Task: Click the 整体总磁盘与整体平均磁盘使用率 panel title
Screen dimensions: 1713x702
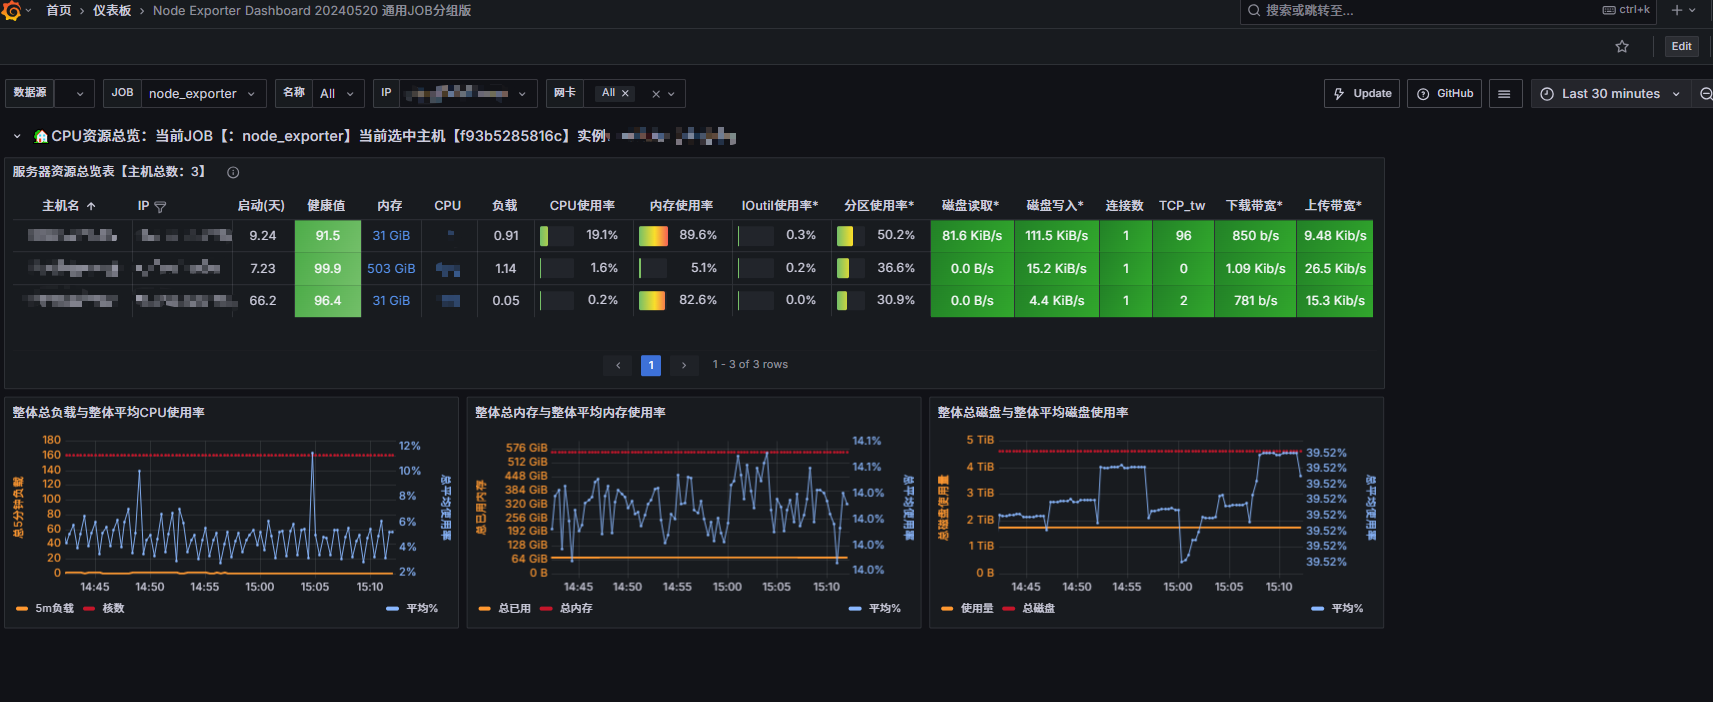Action: (1033, 413)
